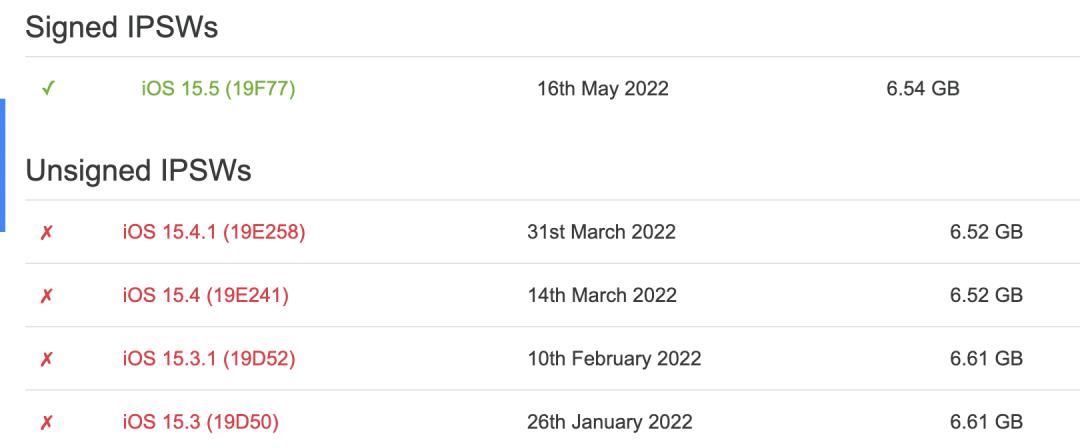Click the 16th May 2022 release date
The height and width of the screenshot is (448, 1080).
pyautogui.click(x=603, y=89)
